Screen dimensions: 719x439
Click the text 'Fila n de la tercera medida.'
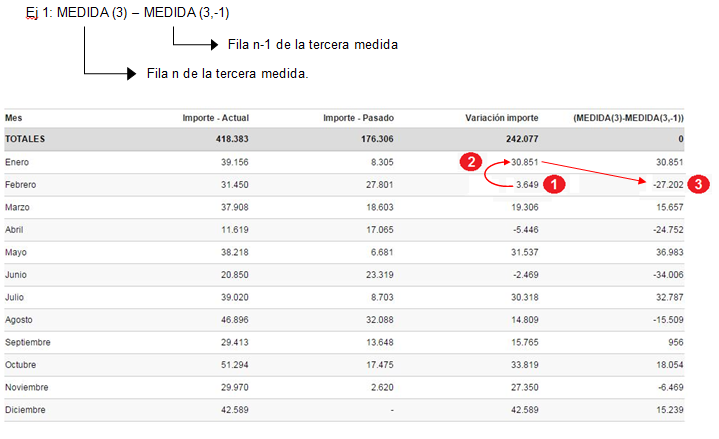click(227, 74)
